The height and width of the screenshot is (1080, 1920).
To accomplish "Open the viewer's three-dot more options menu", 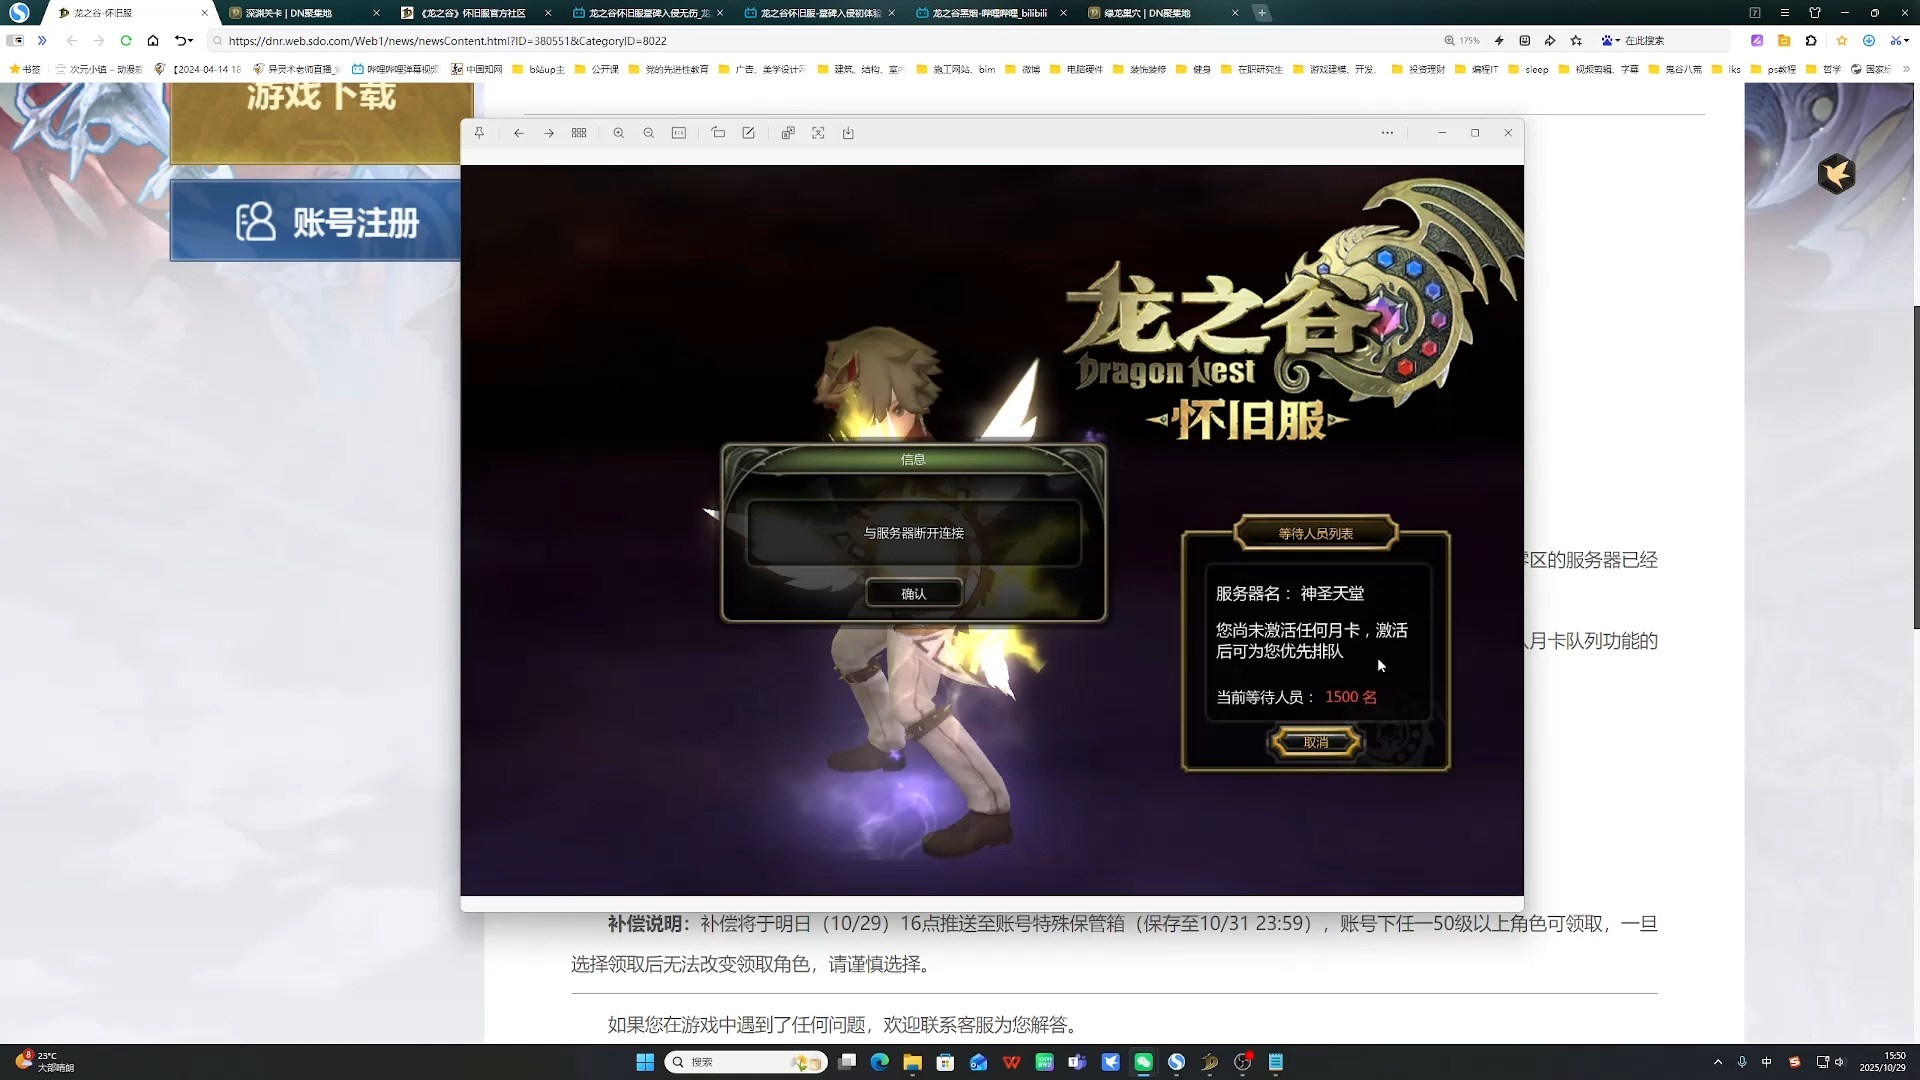I will [x=1387, y=133].
